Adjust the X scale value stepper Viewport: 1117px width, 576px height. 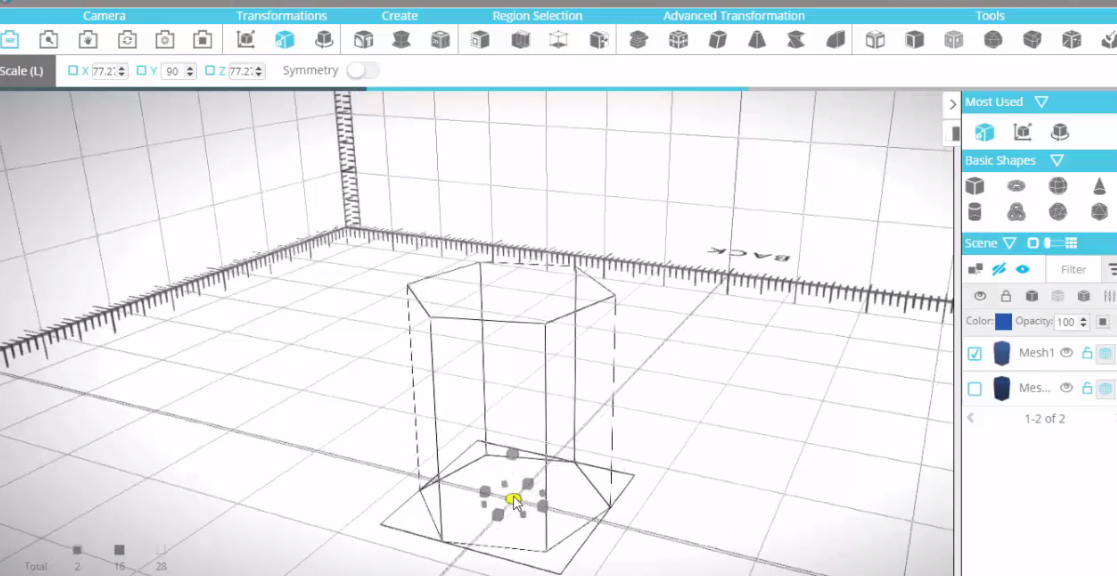pyautogui.click(x=122, y=71)
